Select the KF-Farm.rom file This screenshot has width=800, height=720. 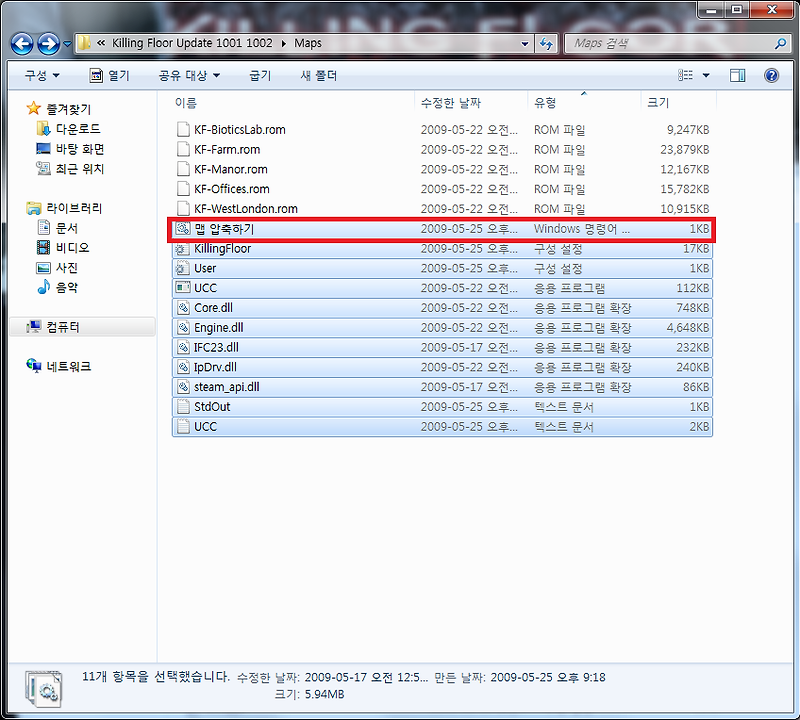point(442,150)
